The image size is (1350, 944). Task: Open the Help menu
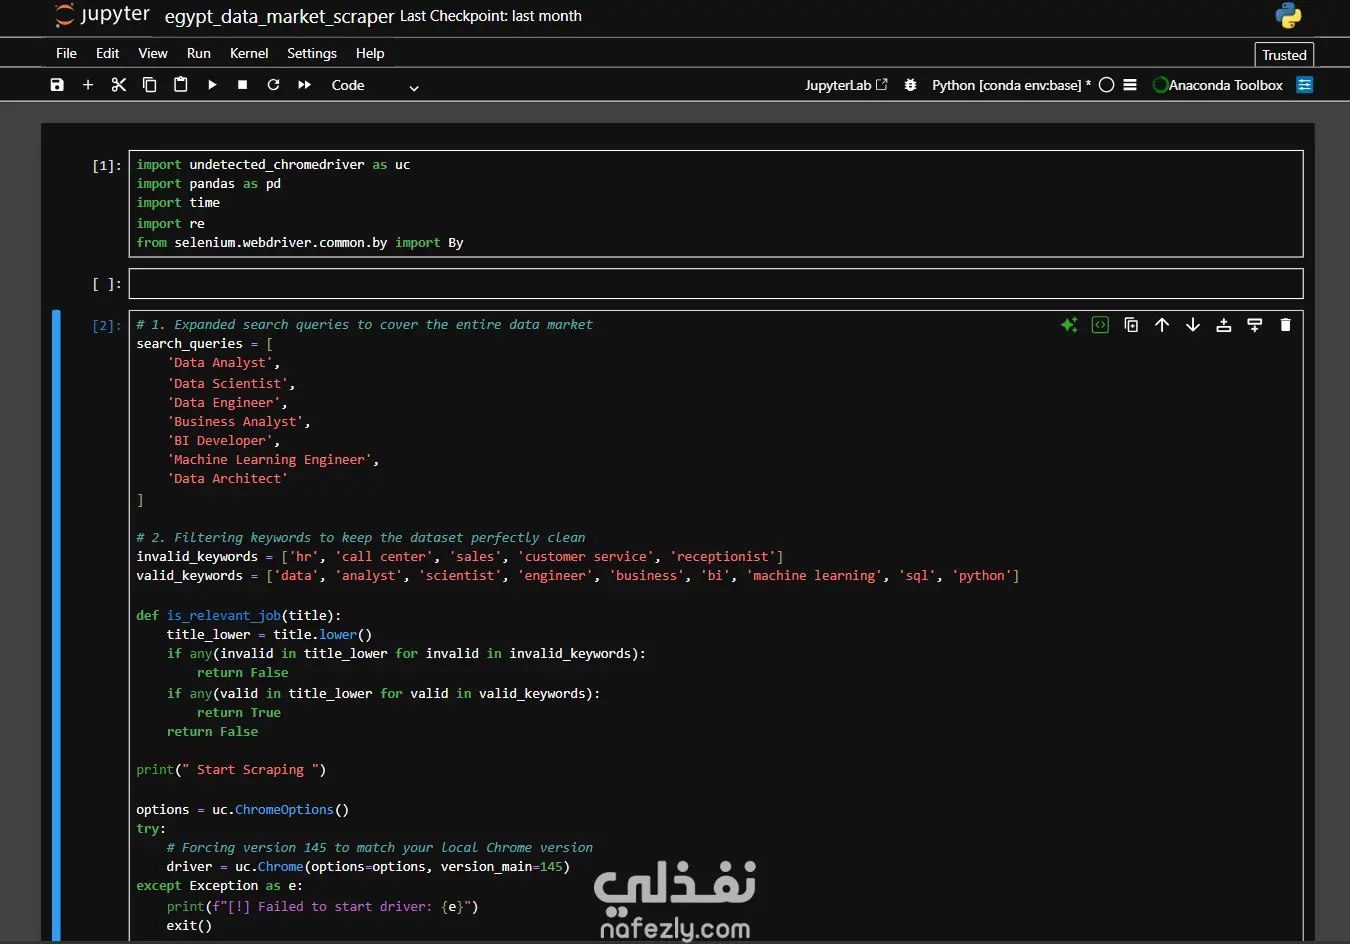(370, 53)
